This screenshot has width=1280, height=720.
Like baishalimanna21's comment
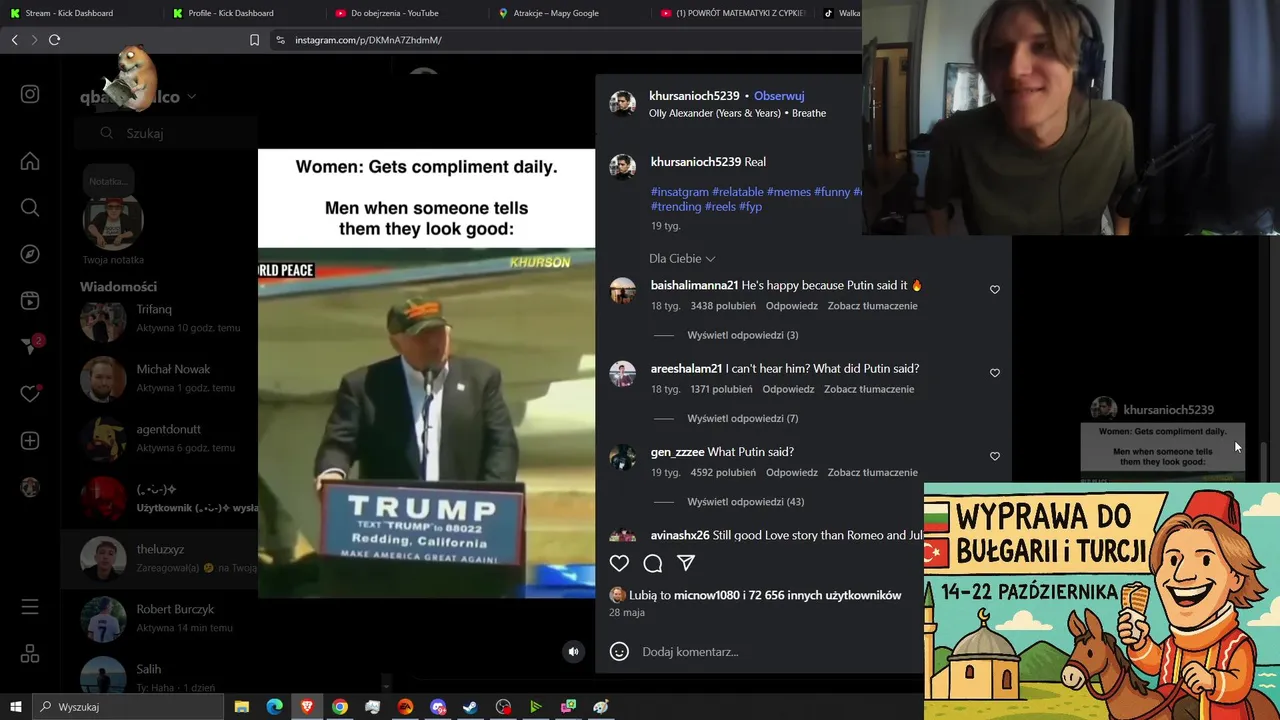click(994, 289)
